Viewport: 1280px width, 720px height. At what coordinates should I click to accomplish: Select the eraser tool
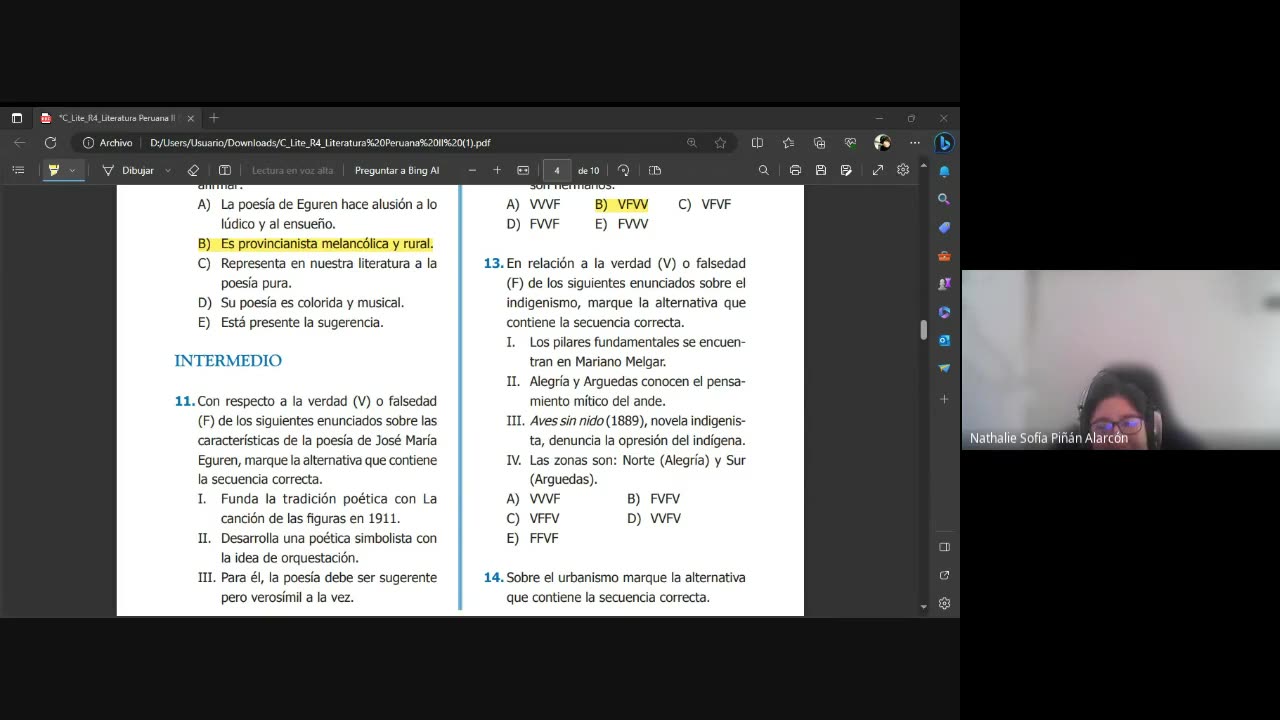point(194,170)
